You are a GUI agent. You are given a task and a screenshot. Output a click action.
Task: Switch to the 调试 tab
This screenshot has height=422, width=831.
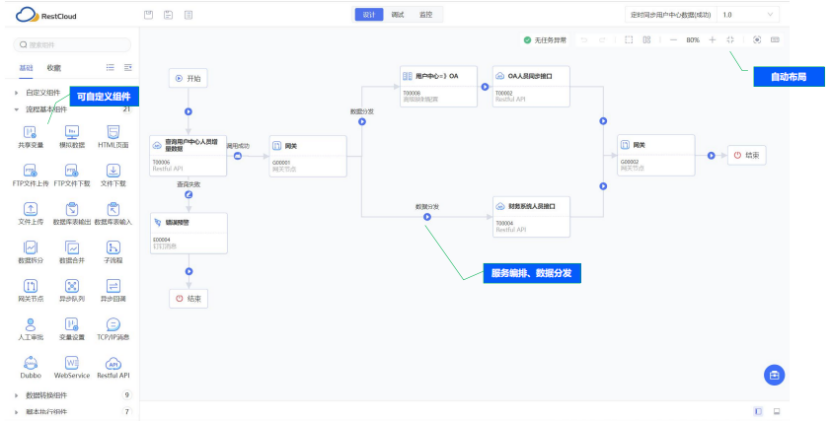tap(398, 15)
